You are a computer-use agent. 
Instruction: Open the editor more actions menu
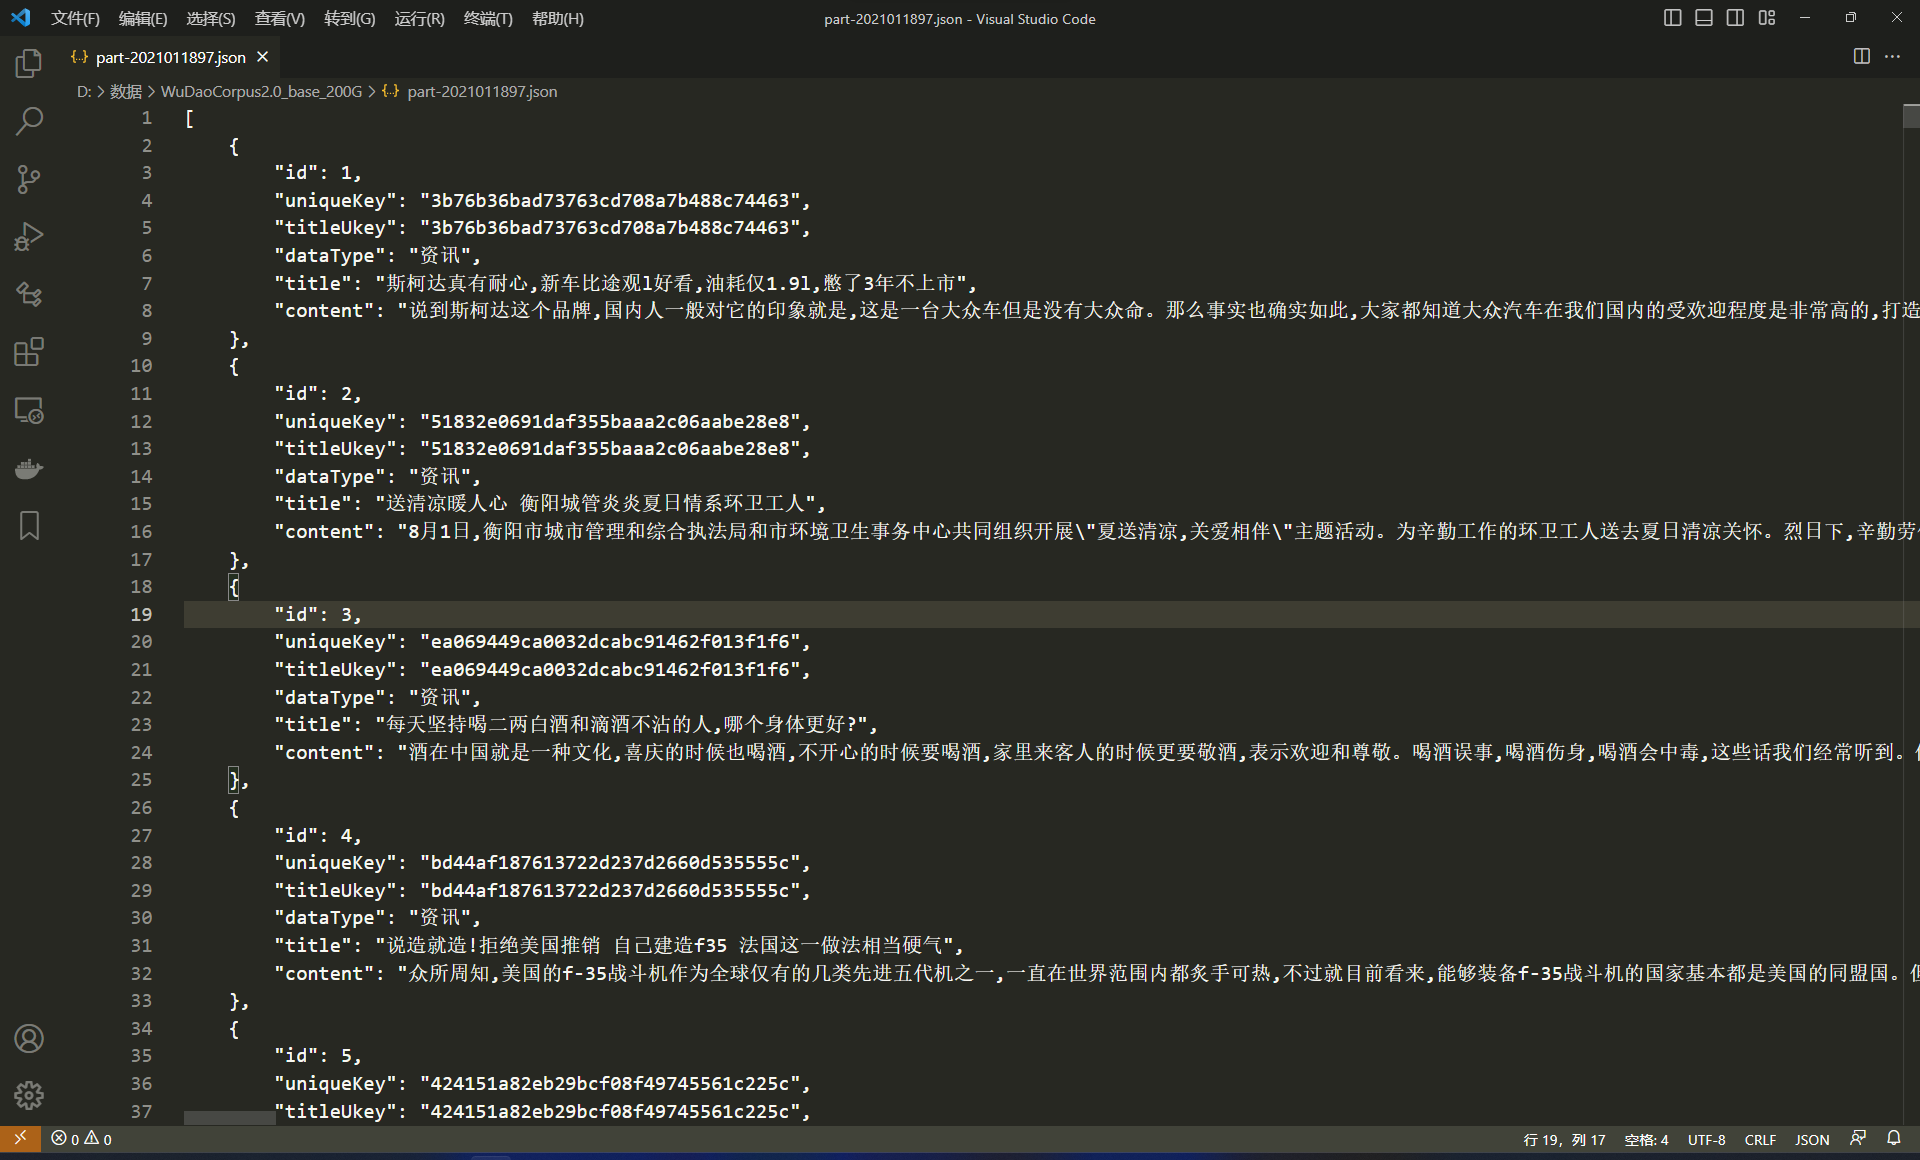point(1893,57)
